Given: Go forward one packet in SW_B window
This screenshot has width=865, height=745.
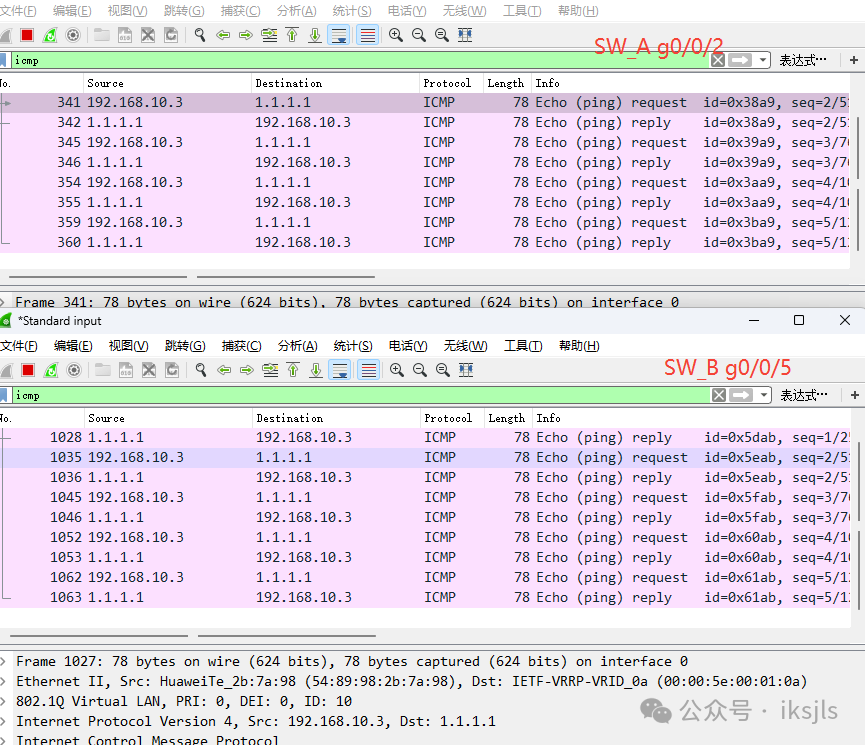Looking at the screenshot, I should 247,370.
